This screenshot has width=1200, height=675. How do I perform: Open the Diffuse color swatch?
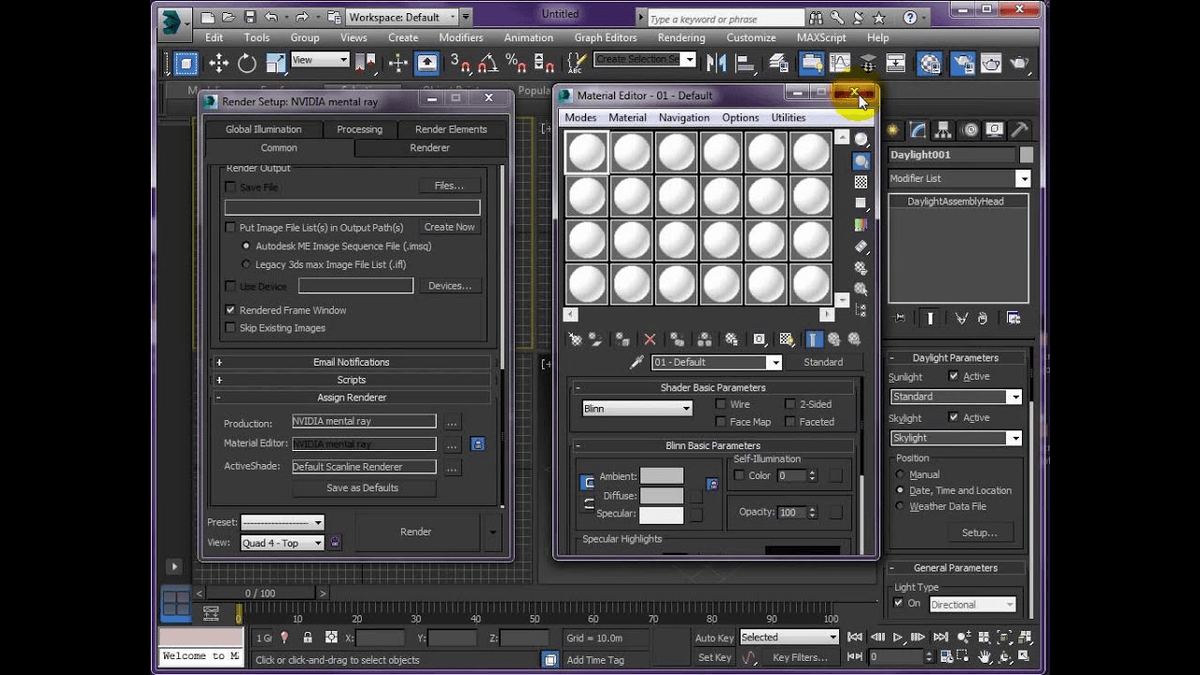tap(662, 495)
